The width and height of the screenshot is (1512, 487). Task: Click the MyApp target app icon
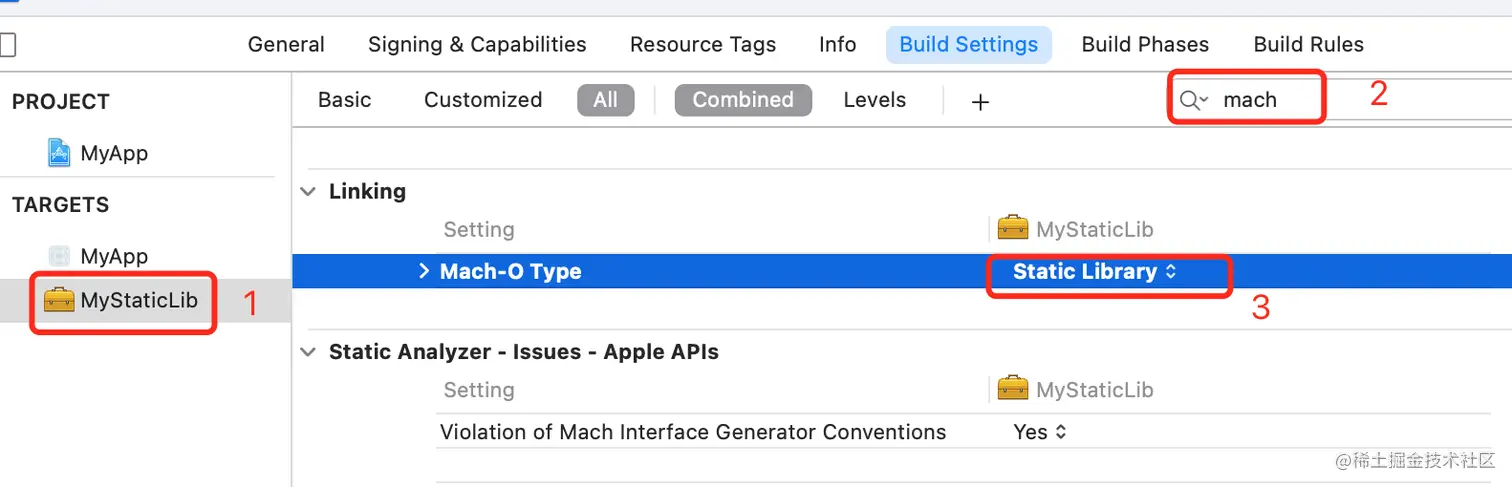[60, 256]
